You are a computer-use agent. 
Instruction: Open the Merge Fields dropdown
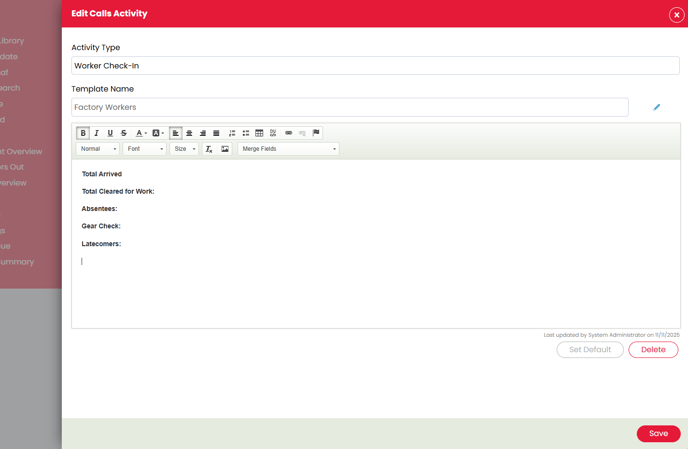click(x=288, y=149)
